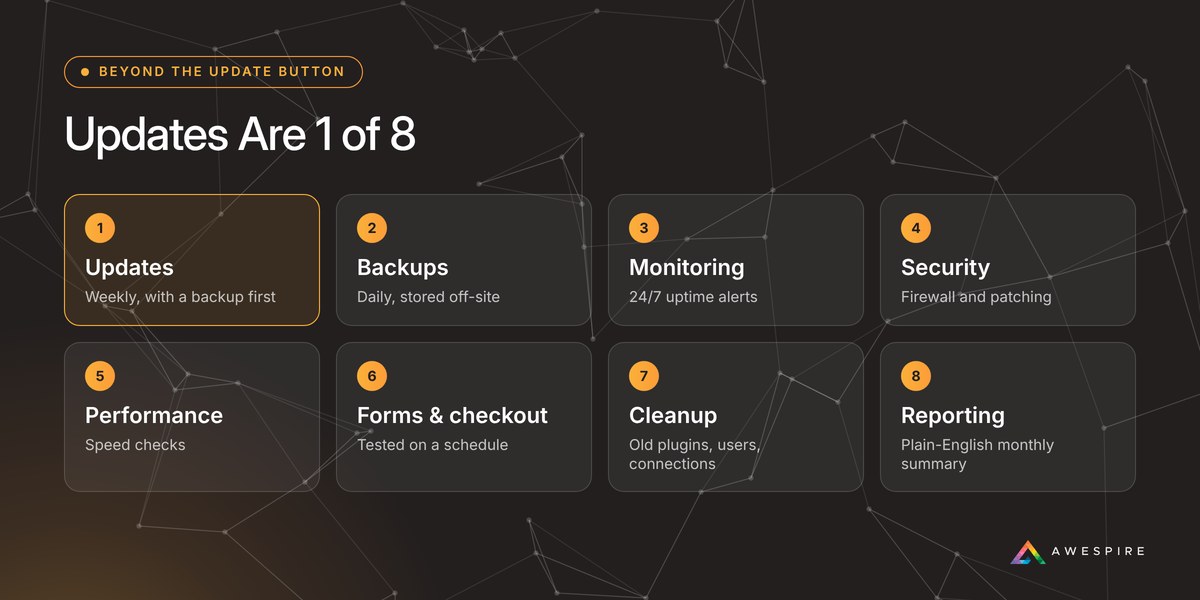1200x600 pixels.
Task: Click the number 4 orange circle badge
Action: 916,228
